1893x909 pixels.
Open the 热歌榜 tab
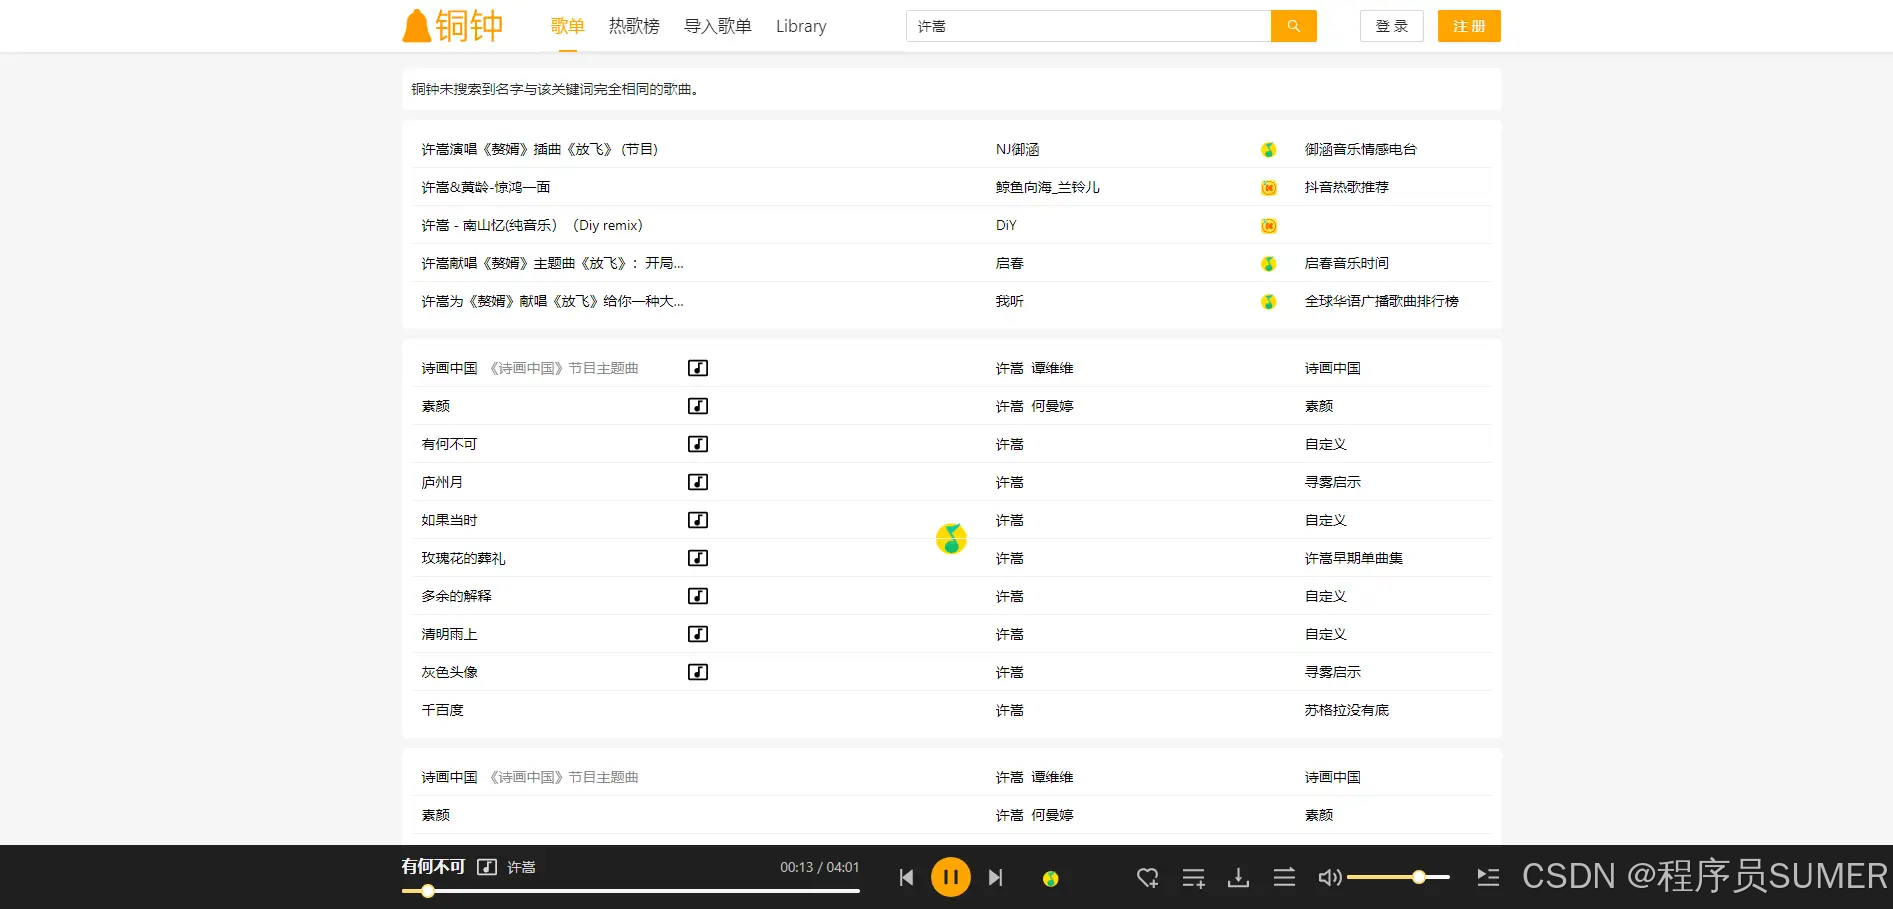coord(634,26)
